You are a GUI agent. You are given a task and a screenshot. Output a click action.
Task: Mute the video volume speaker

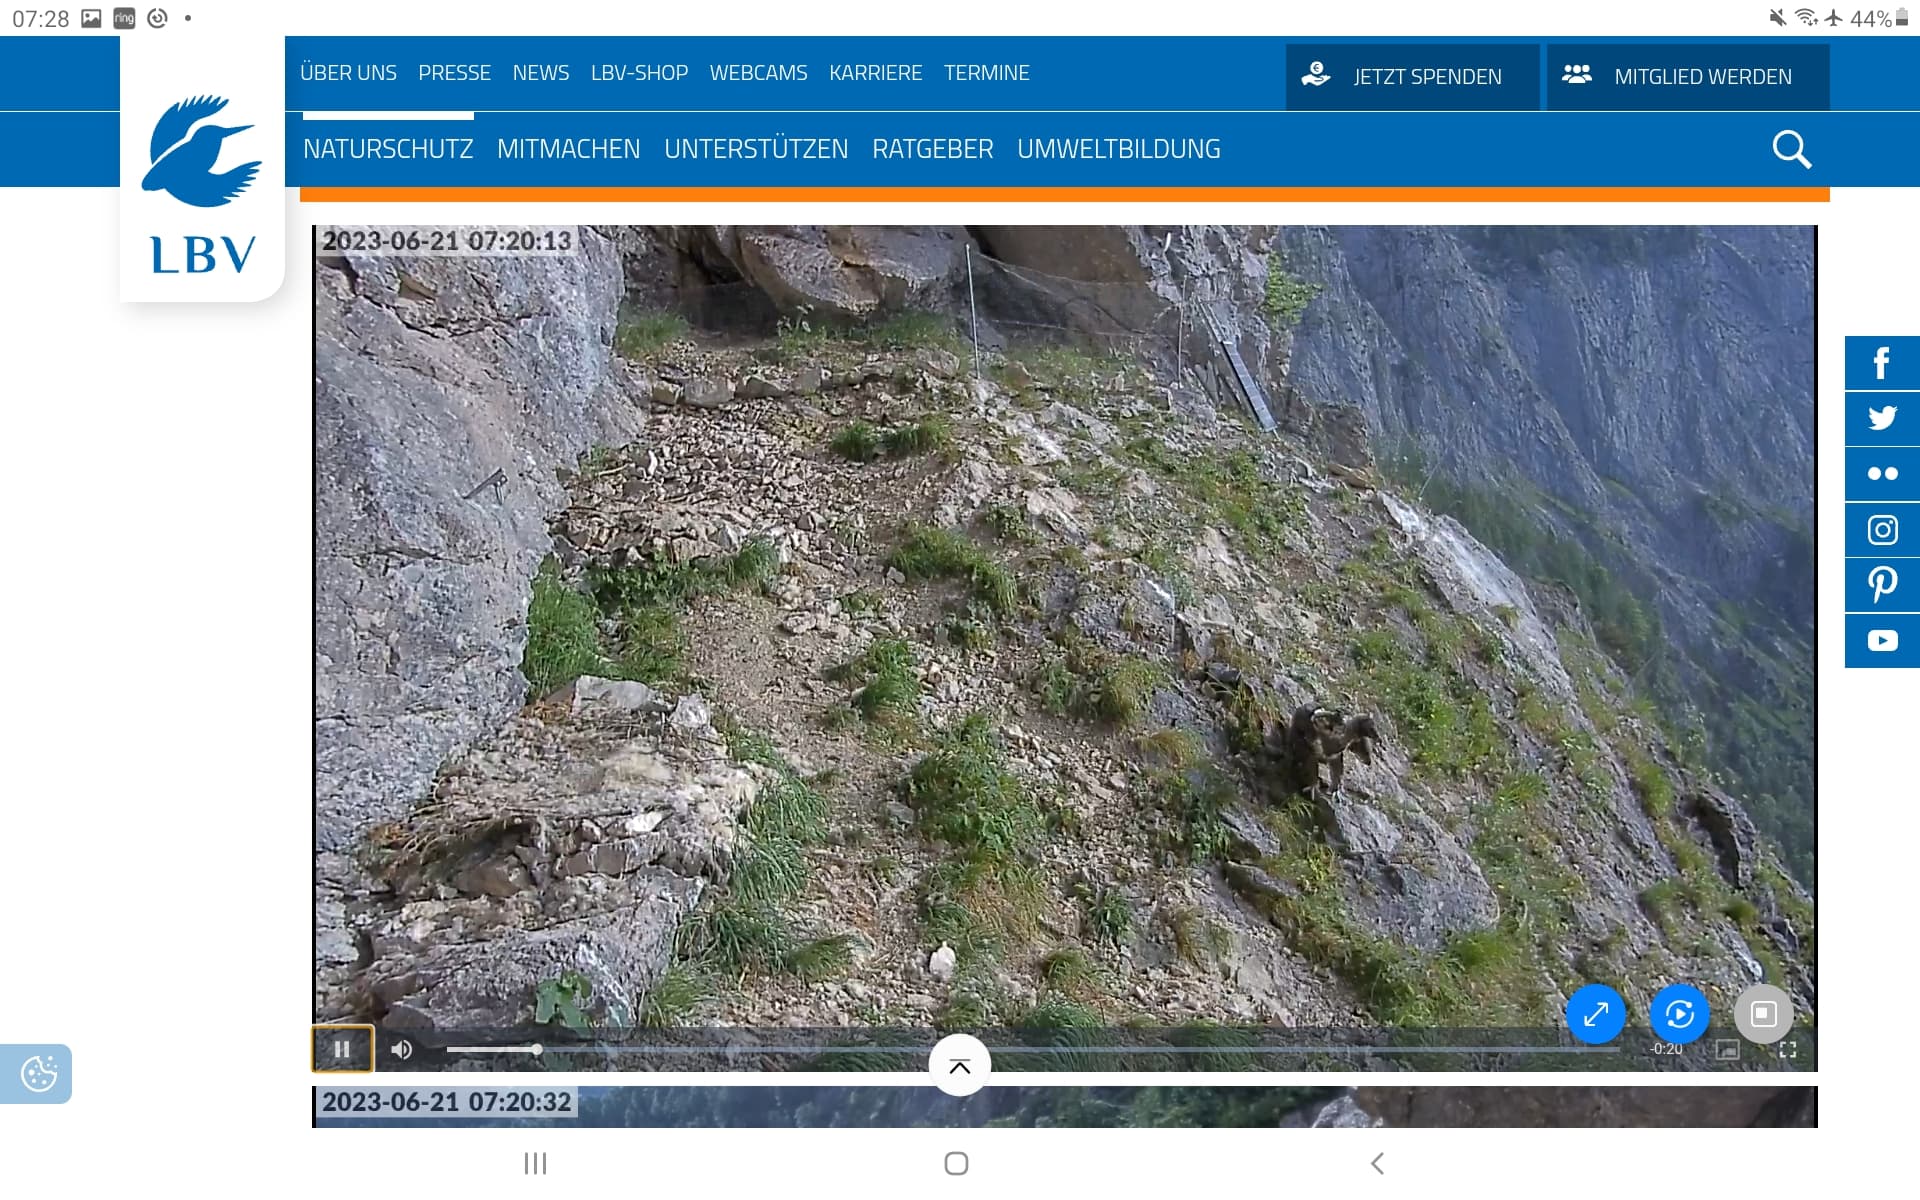402,1049
